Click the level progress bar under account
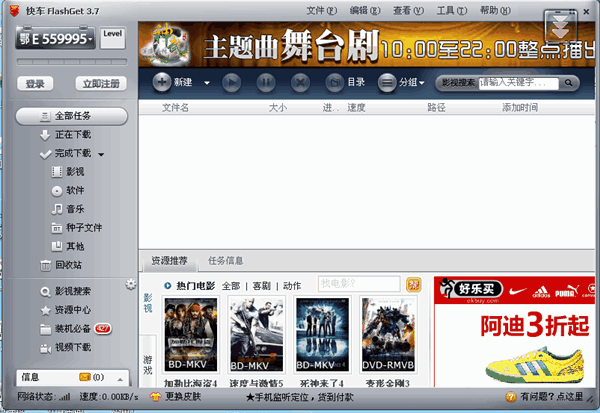The height and width of the screenshot is (413, 600). click(72, 62)
